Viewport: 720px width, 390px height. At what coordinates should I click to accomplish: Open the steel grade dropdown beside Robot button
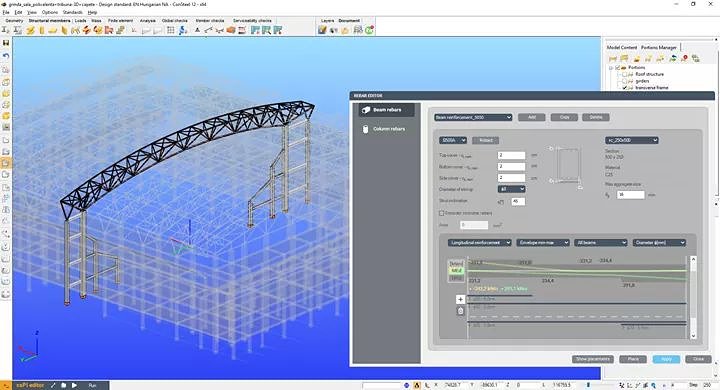pos(453,140)
